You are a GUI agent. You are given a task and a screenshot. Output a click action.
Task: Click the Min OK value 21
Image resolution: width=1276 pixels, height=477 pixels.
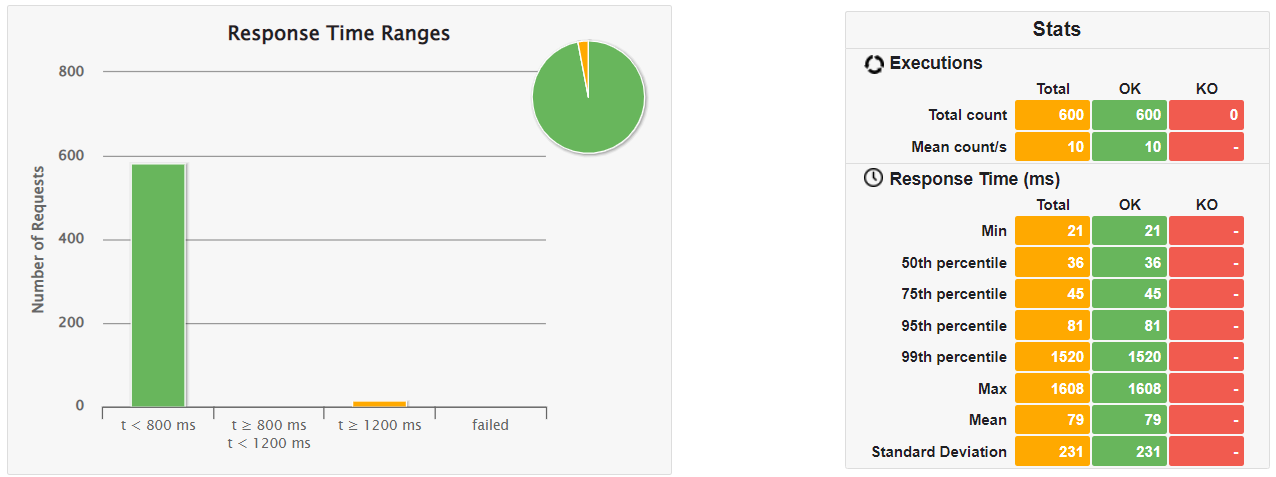coord(1128,231)
